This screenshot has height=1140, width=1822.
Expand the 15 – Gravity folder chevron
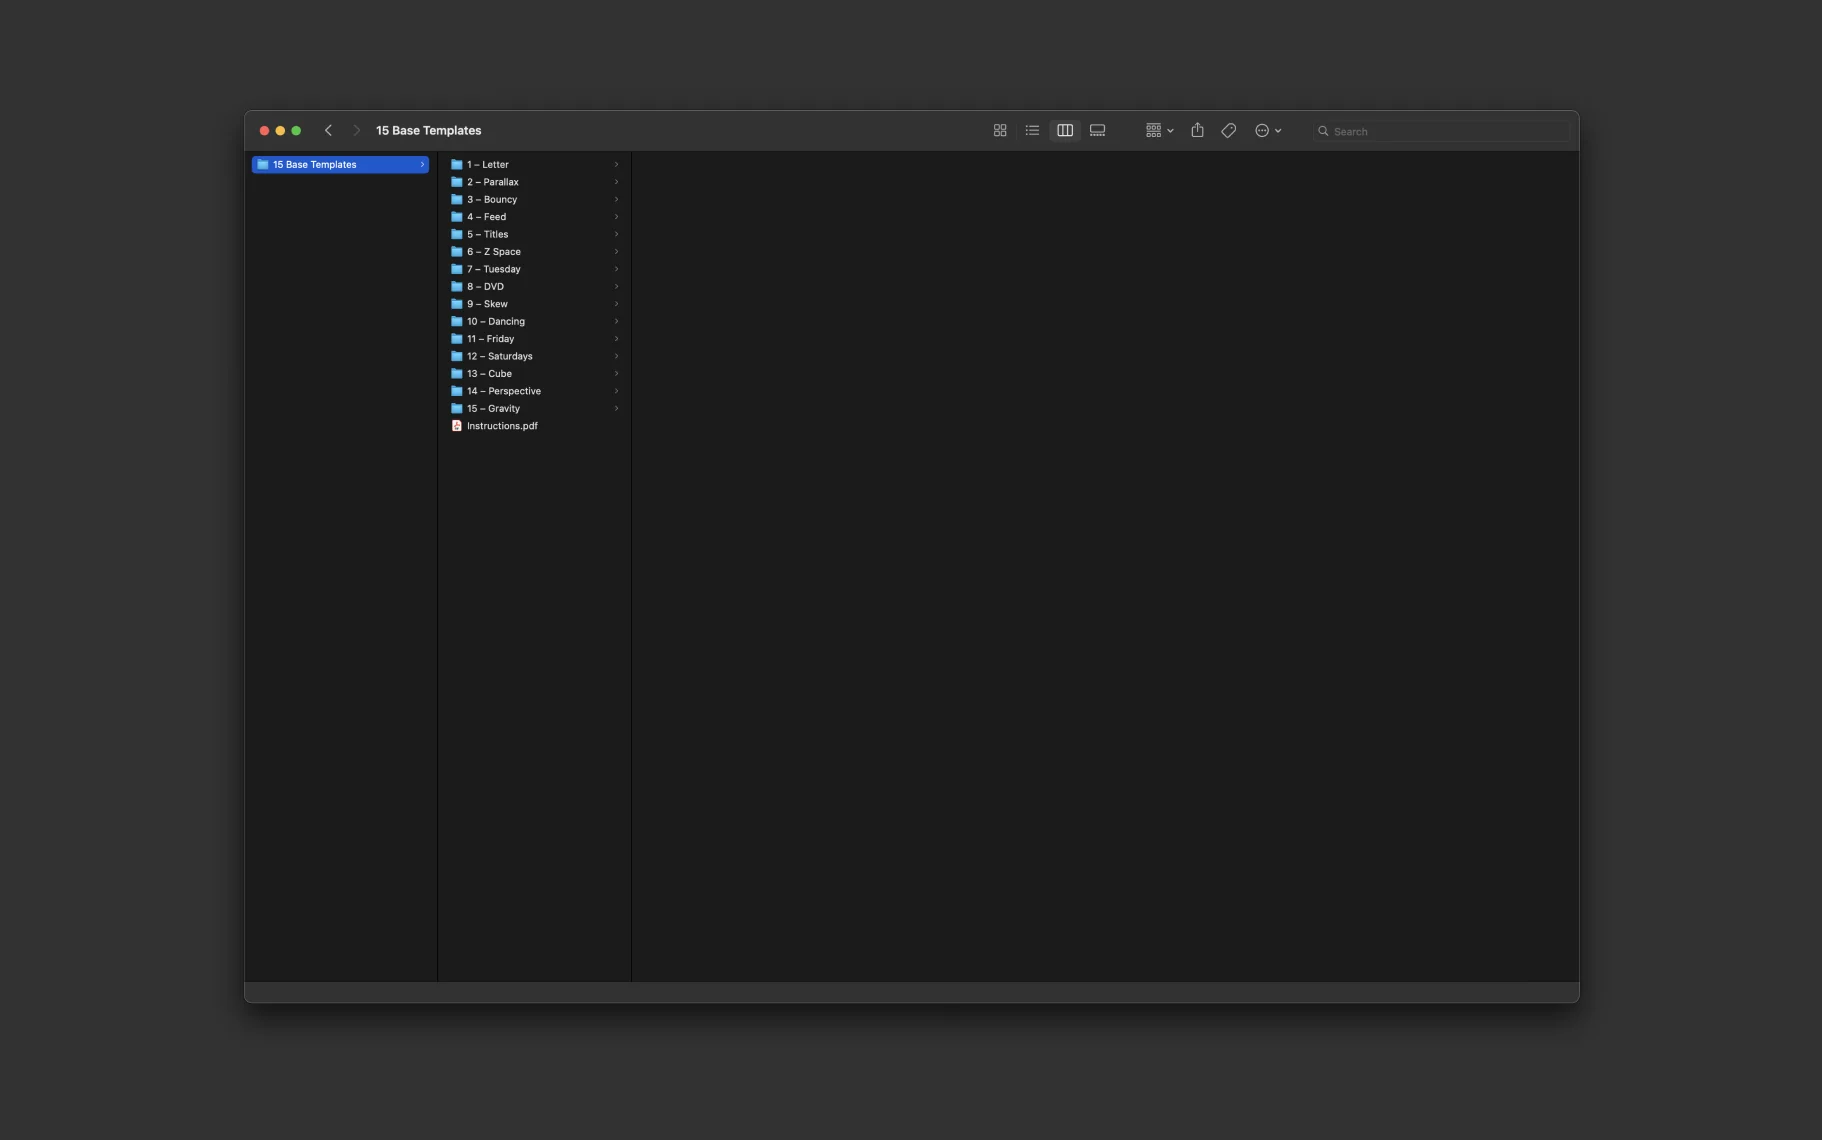616,409
